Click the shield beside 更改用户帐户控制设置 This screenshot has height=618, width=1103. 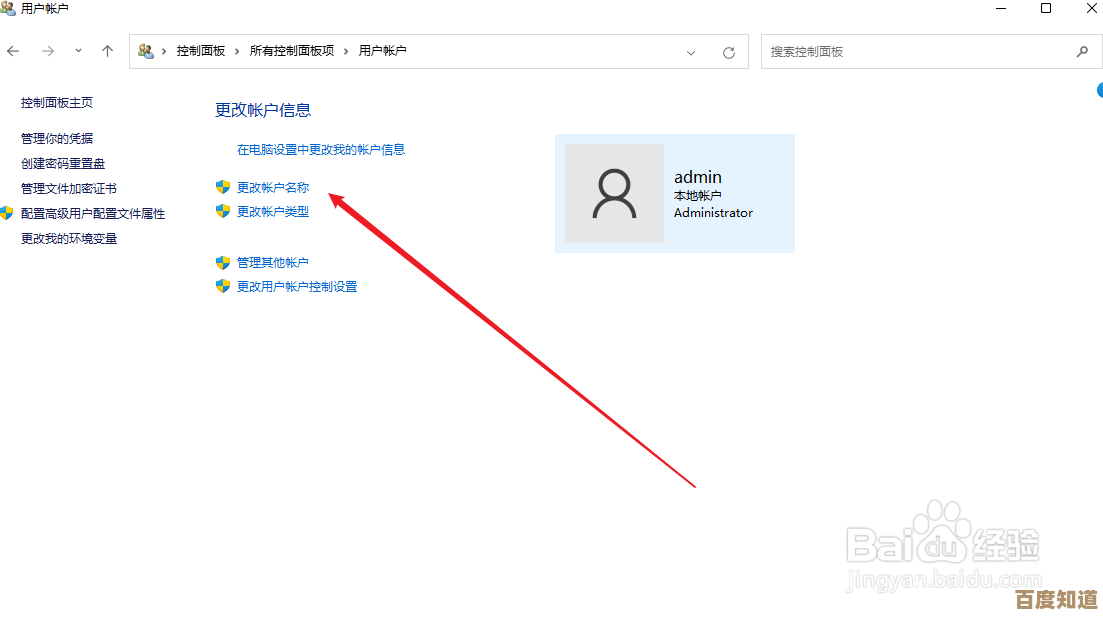coord(222,285)
